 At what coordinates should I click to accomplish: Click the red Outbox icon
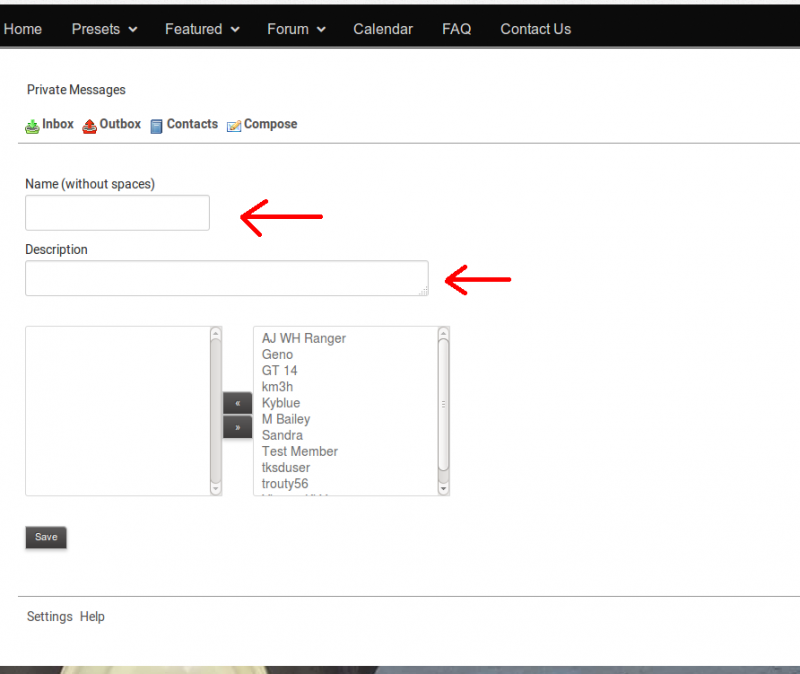(89, 126)
